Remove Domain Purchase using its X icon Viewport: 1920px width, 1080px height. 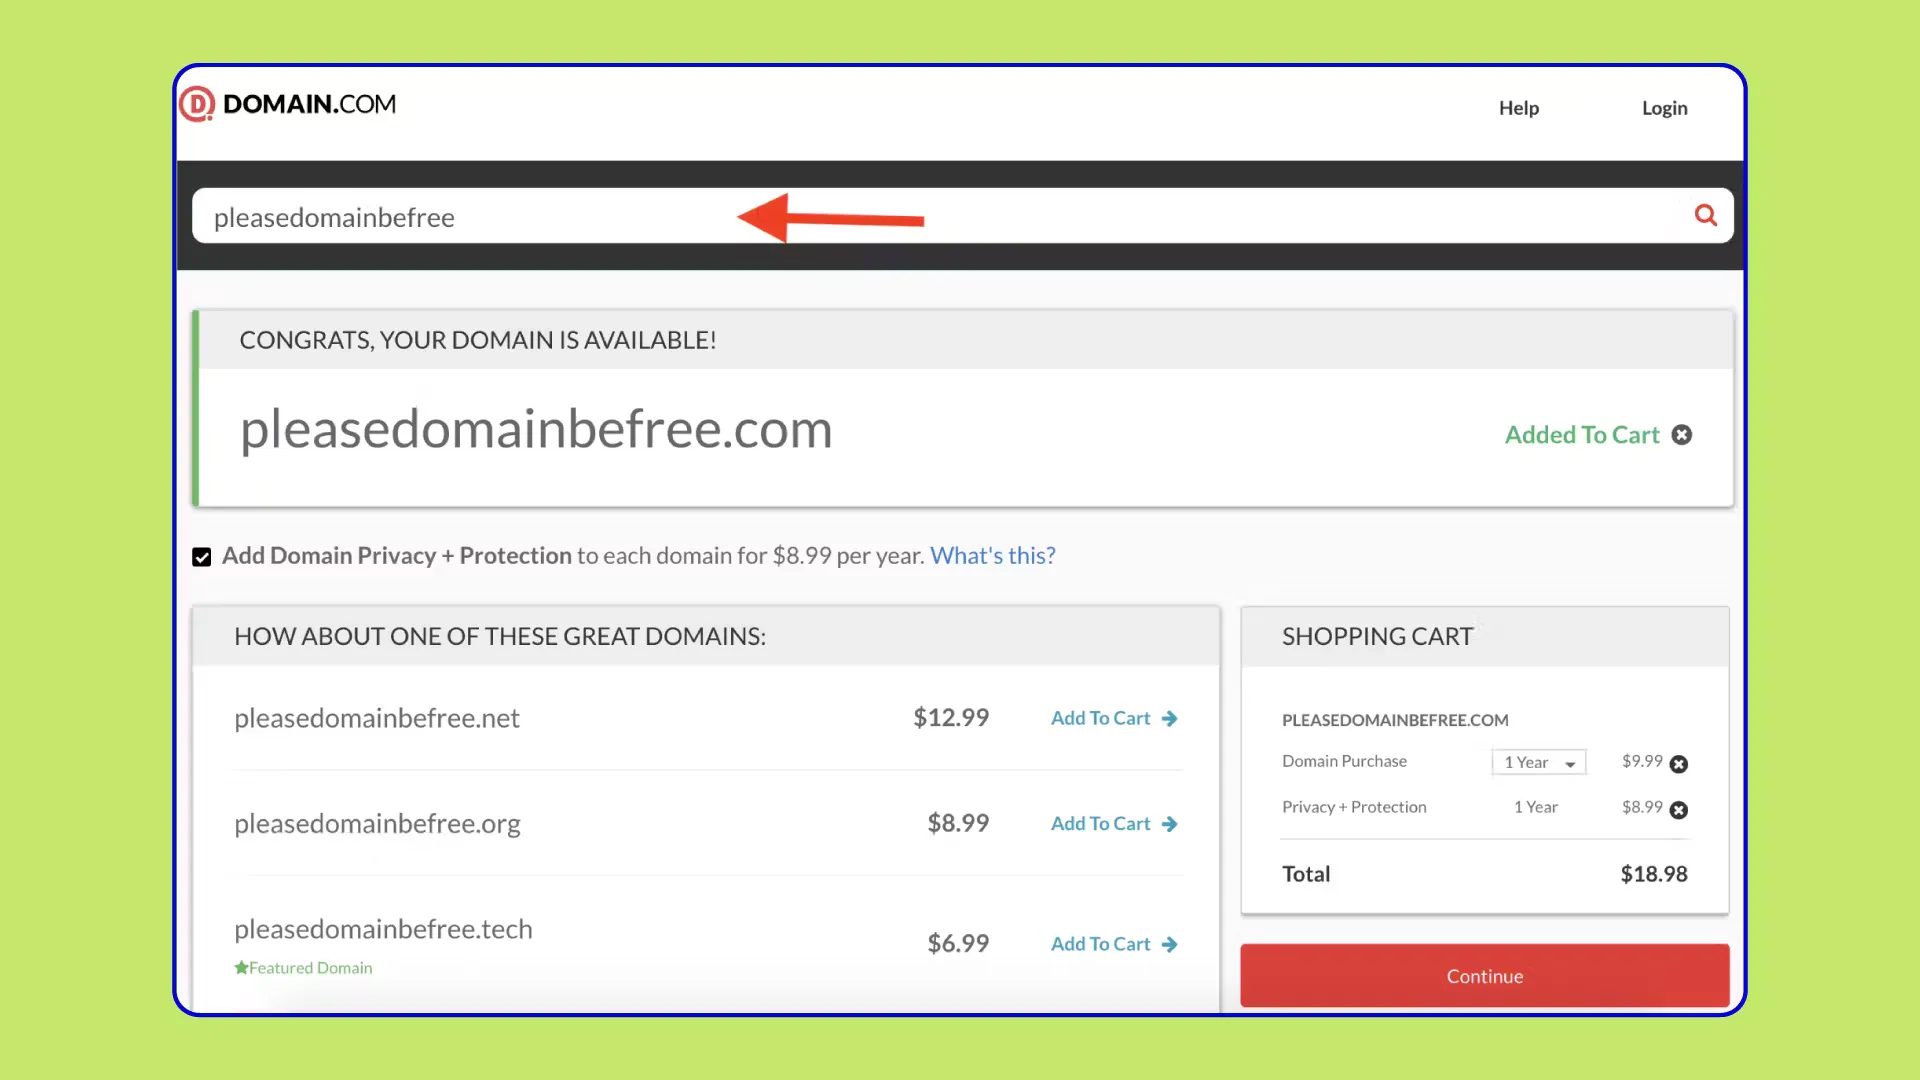click(x=1679, y=763)
